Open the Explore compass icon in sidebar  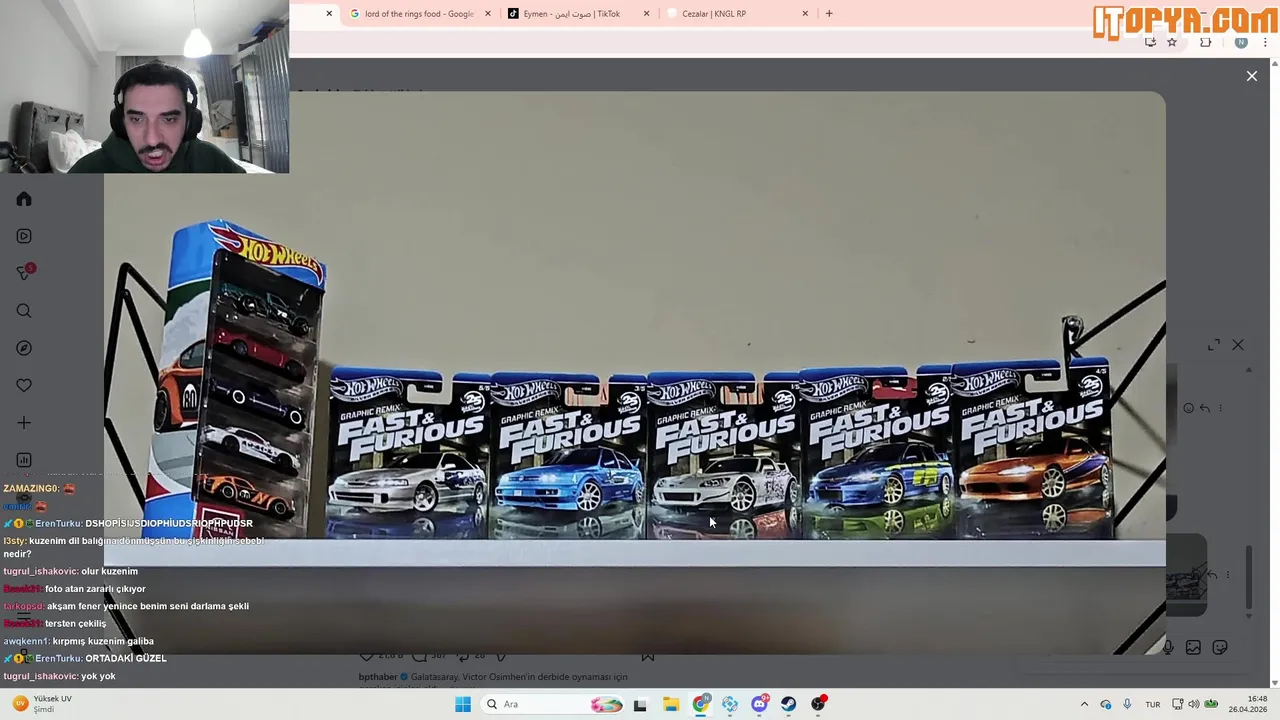[x=24, y=348]
